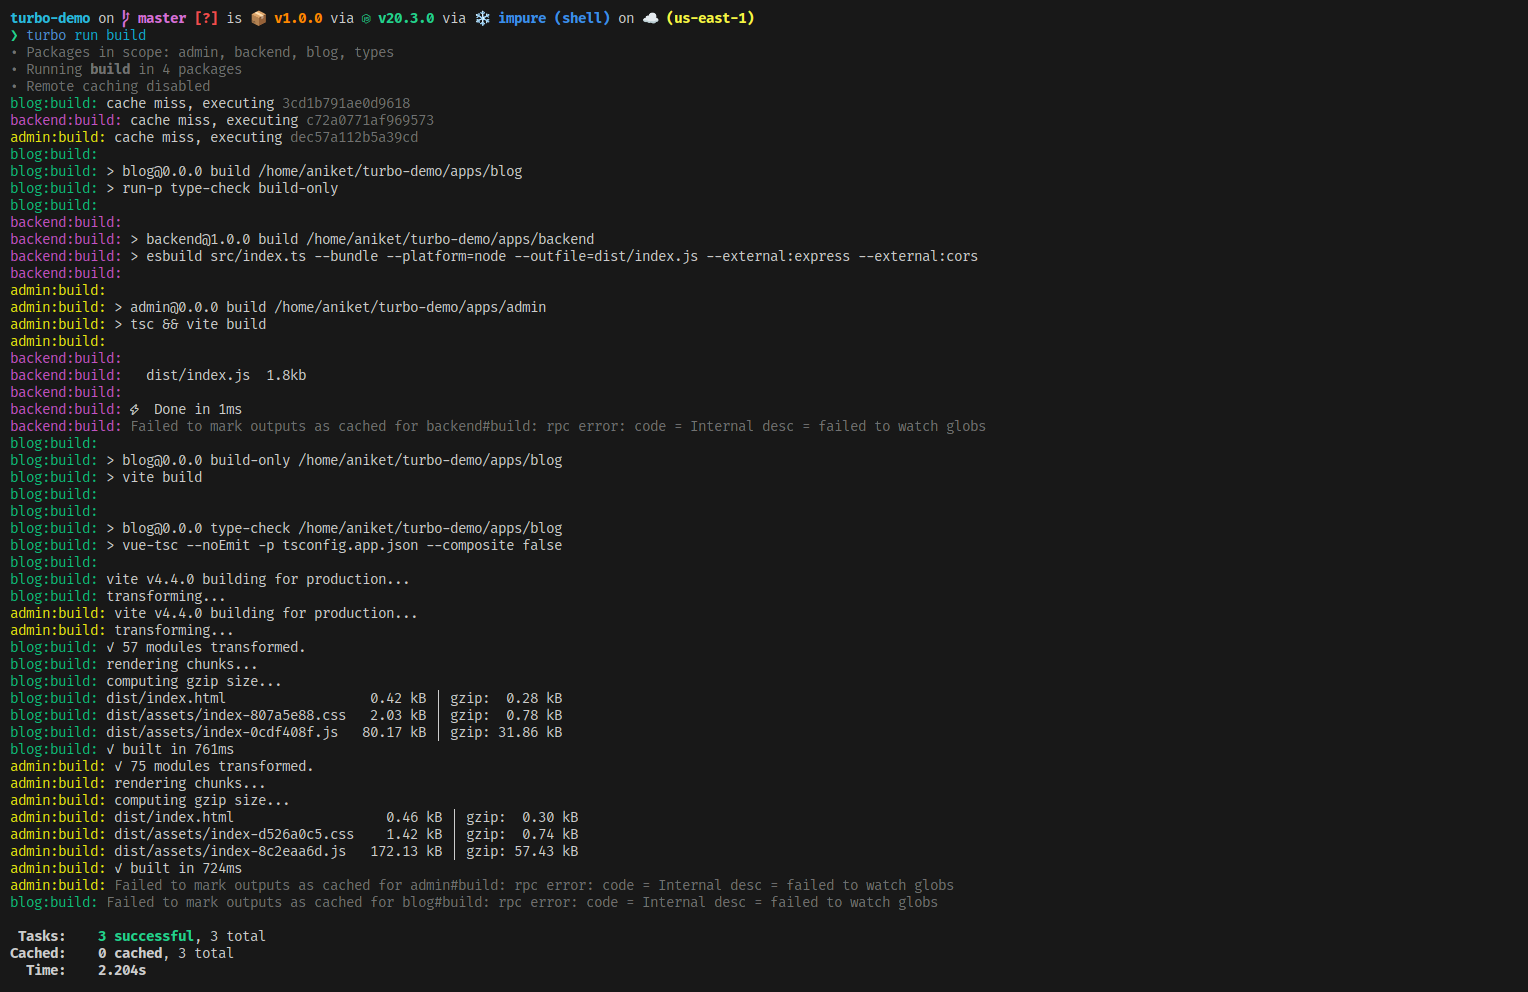The image size is (1528, 992).
Task: Click the Node.js icon before v20.3.0
Action: (366, 18)
